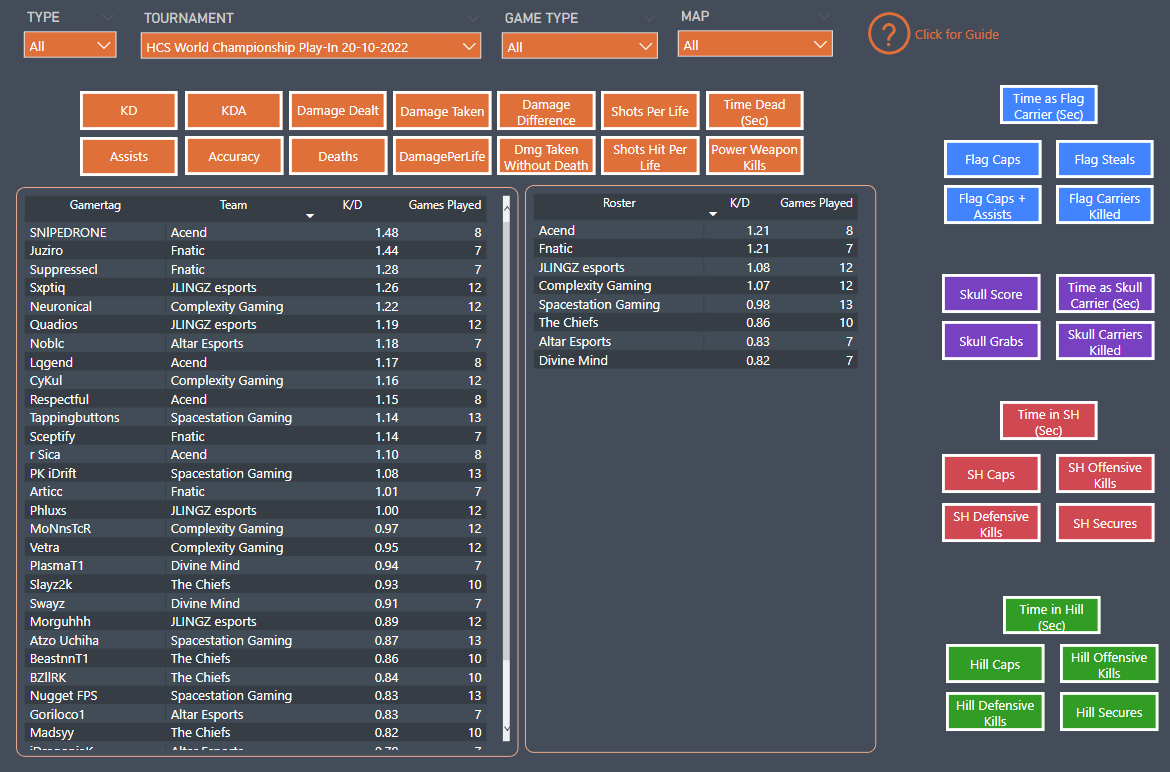Screen dimensions: 1170x772
Task: Click scroll-down arrow of player table
Action: (507, 729)
